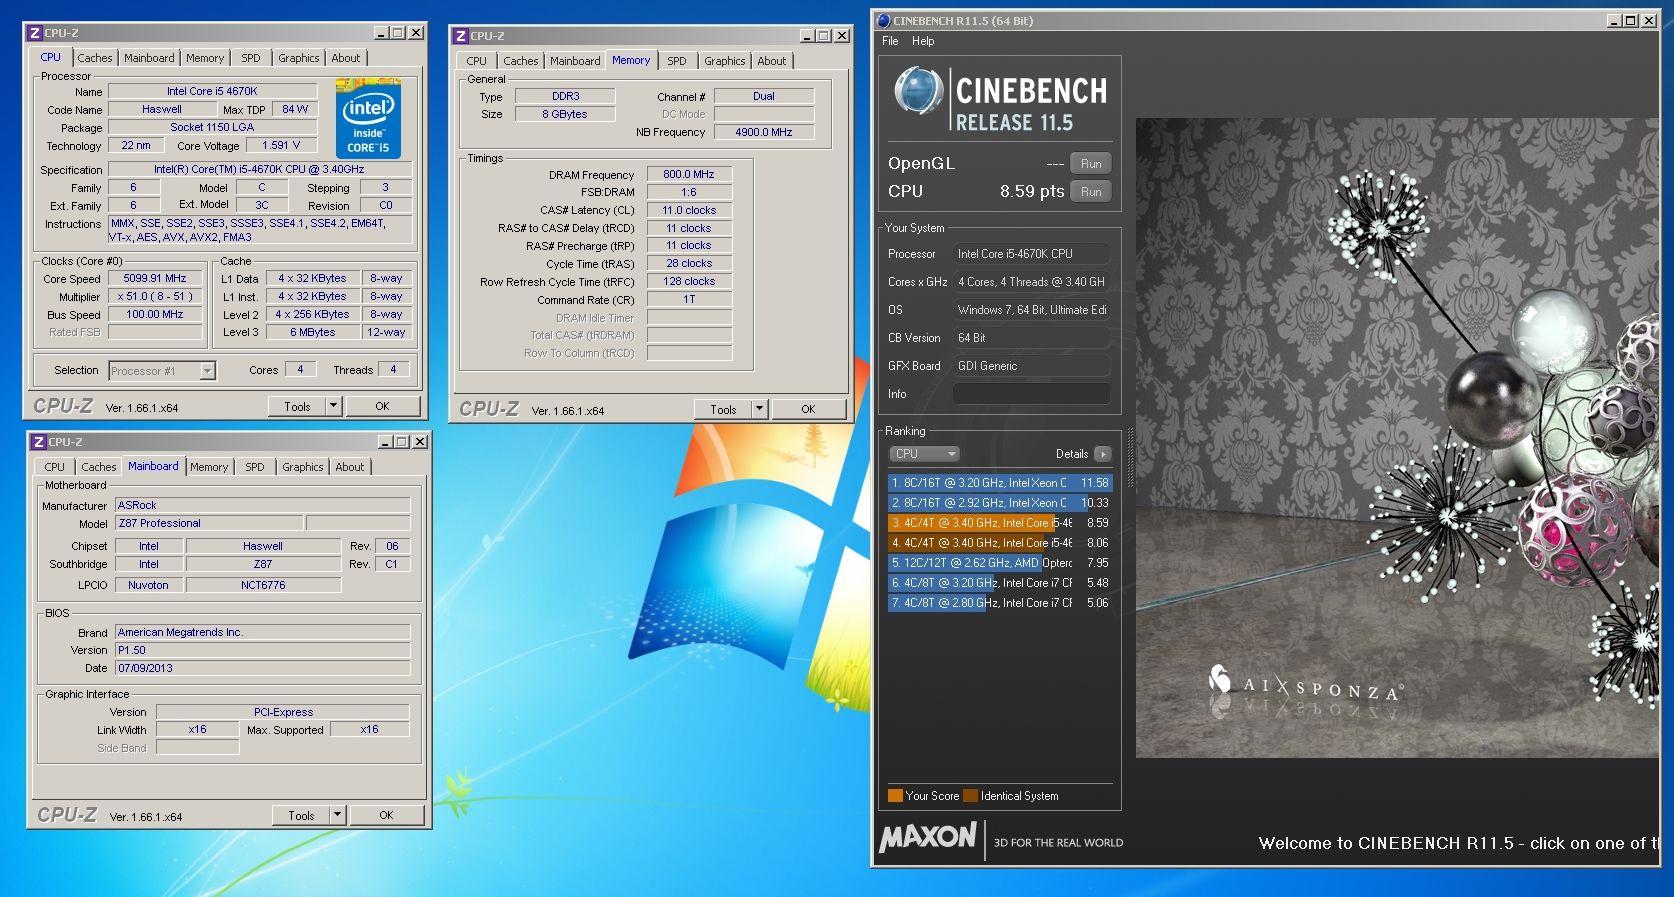
Task: Click the Cinebench render preview image
Action: pyautogui.click(x=1397, y=438)
